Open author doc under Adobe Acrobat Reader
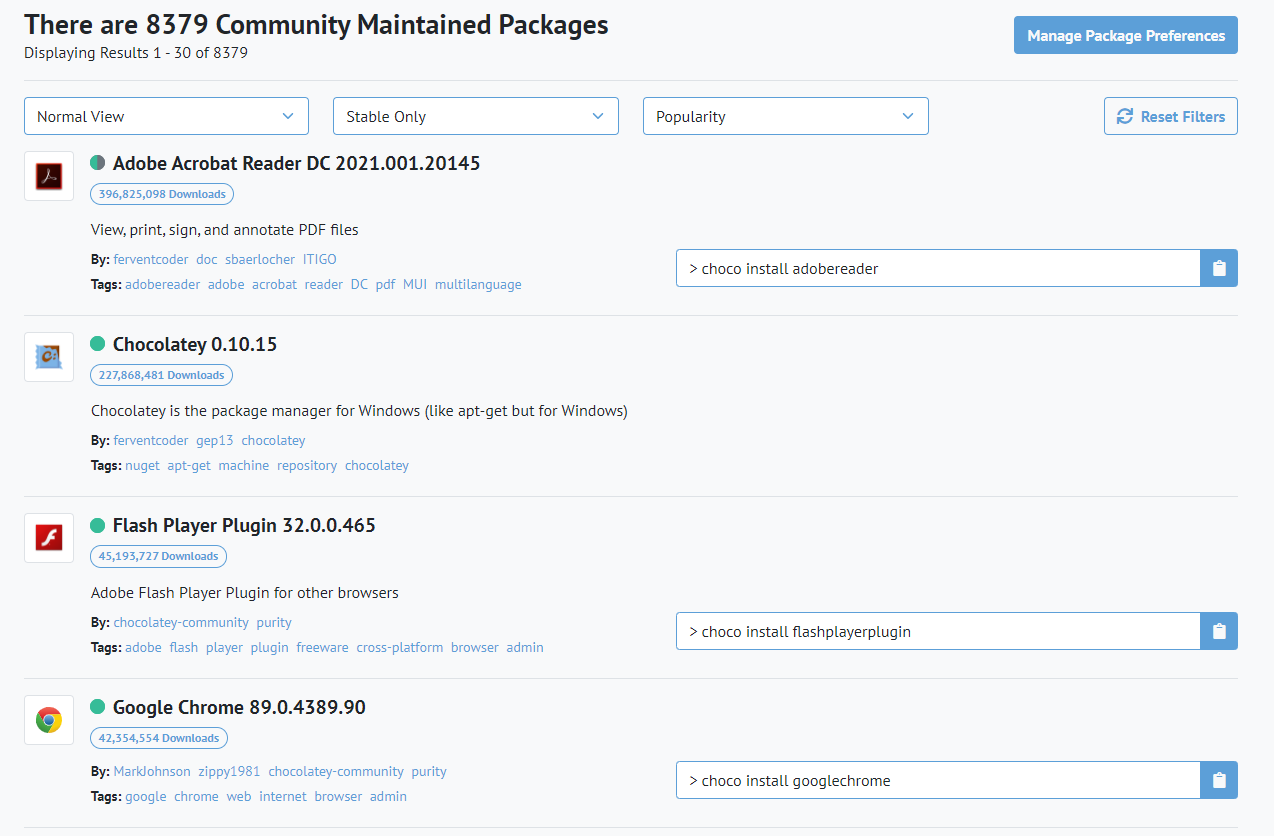Viewport: 1274px width, 836px height. tap(206, 259)
